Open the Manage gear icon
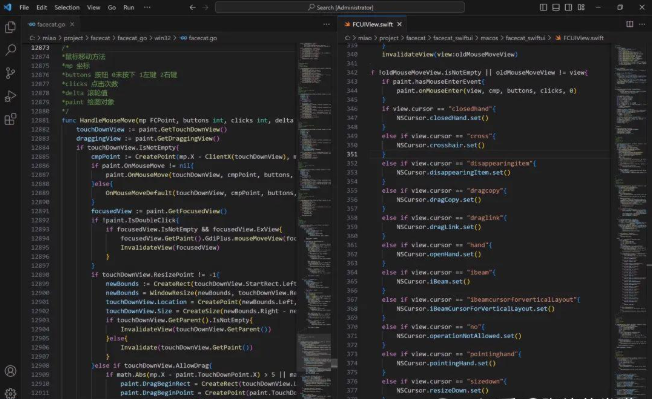 [10, 393]
